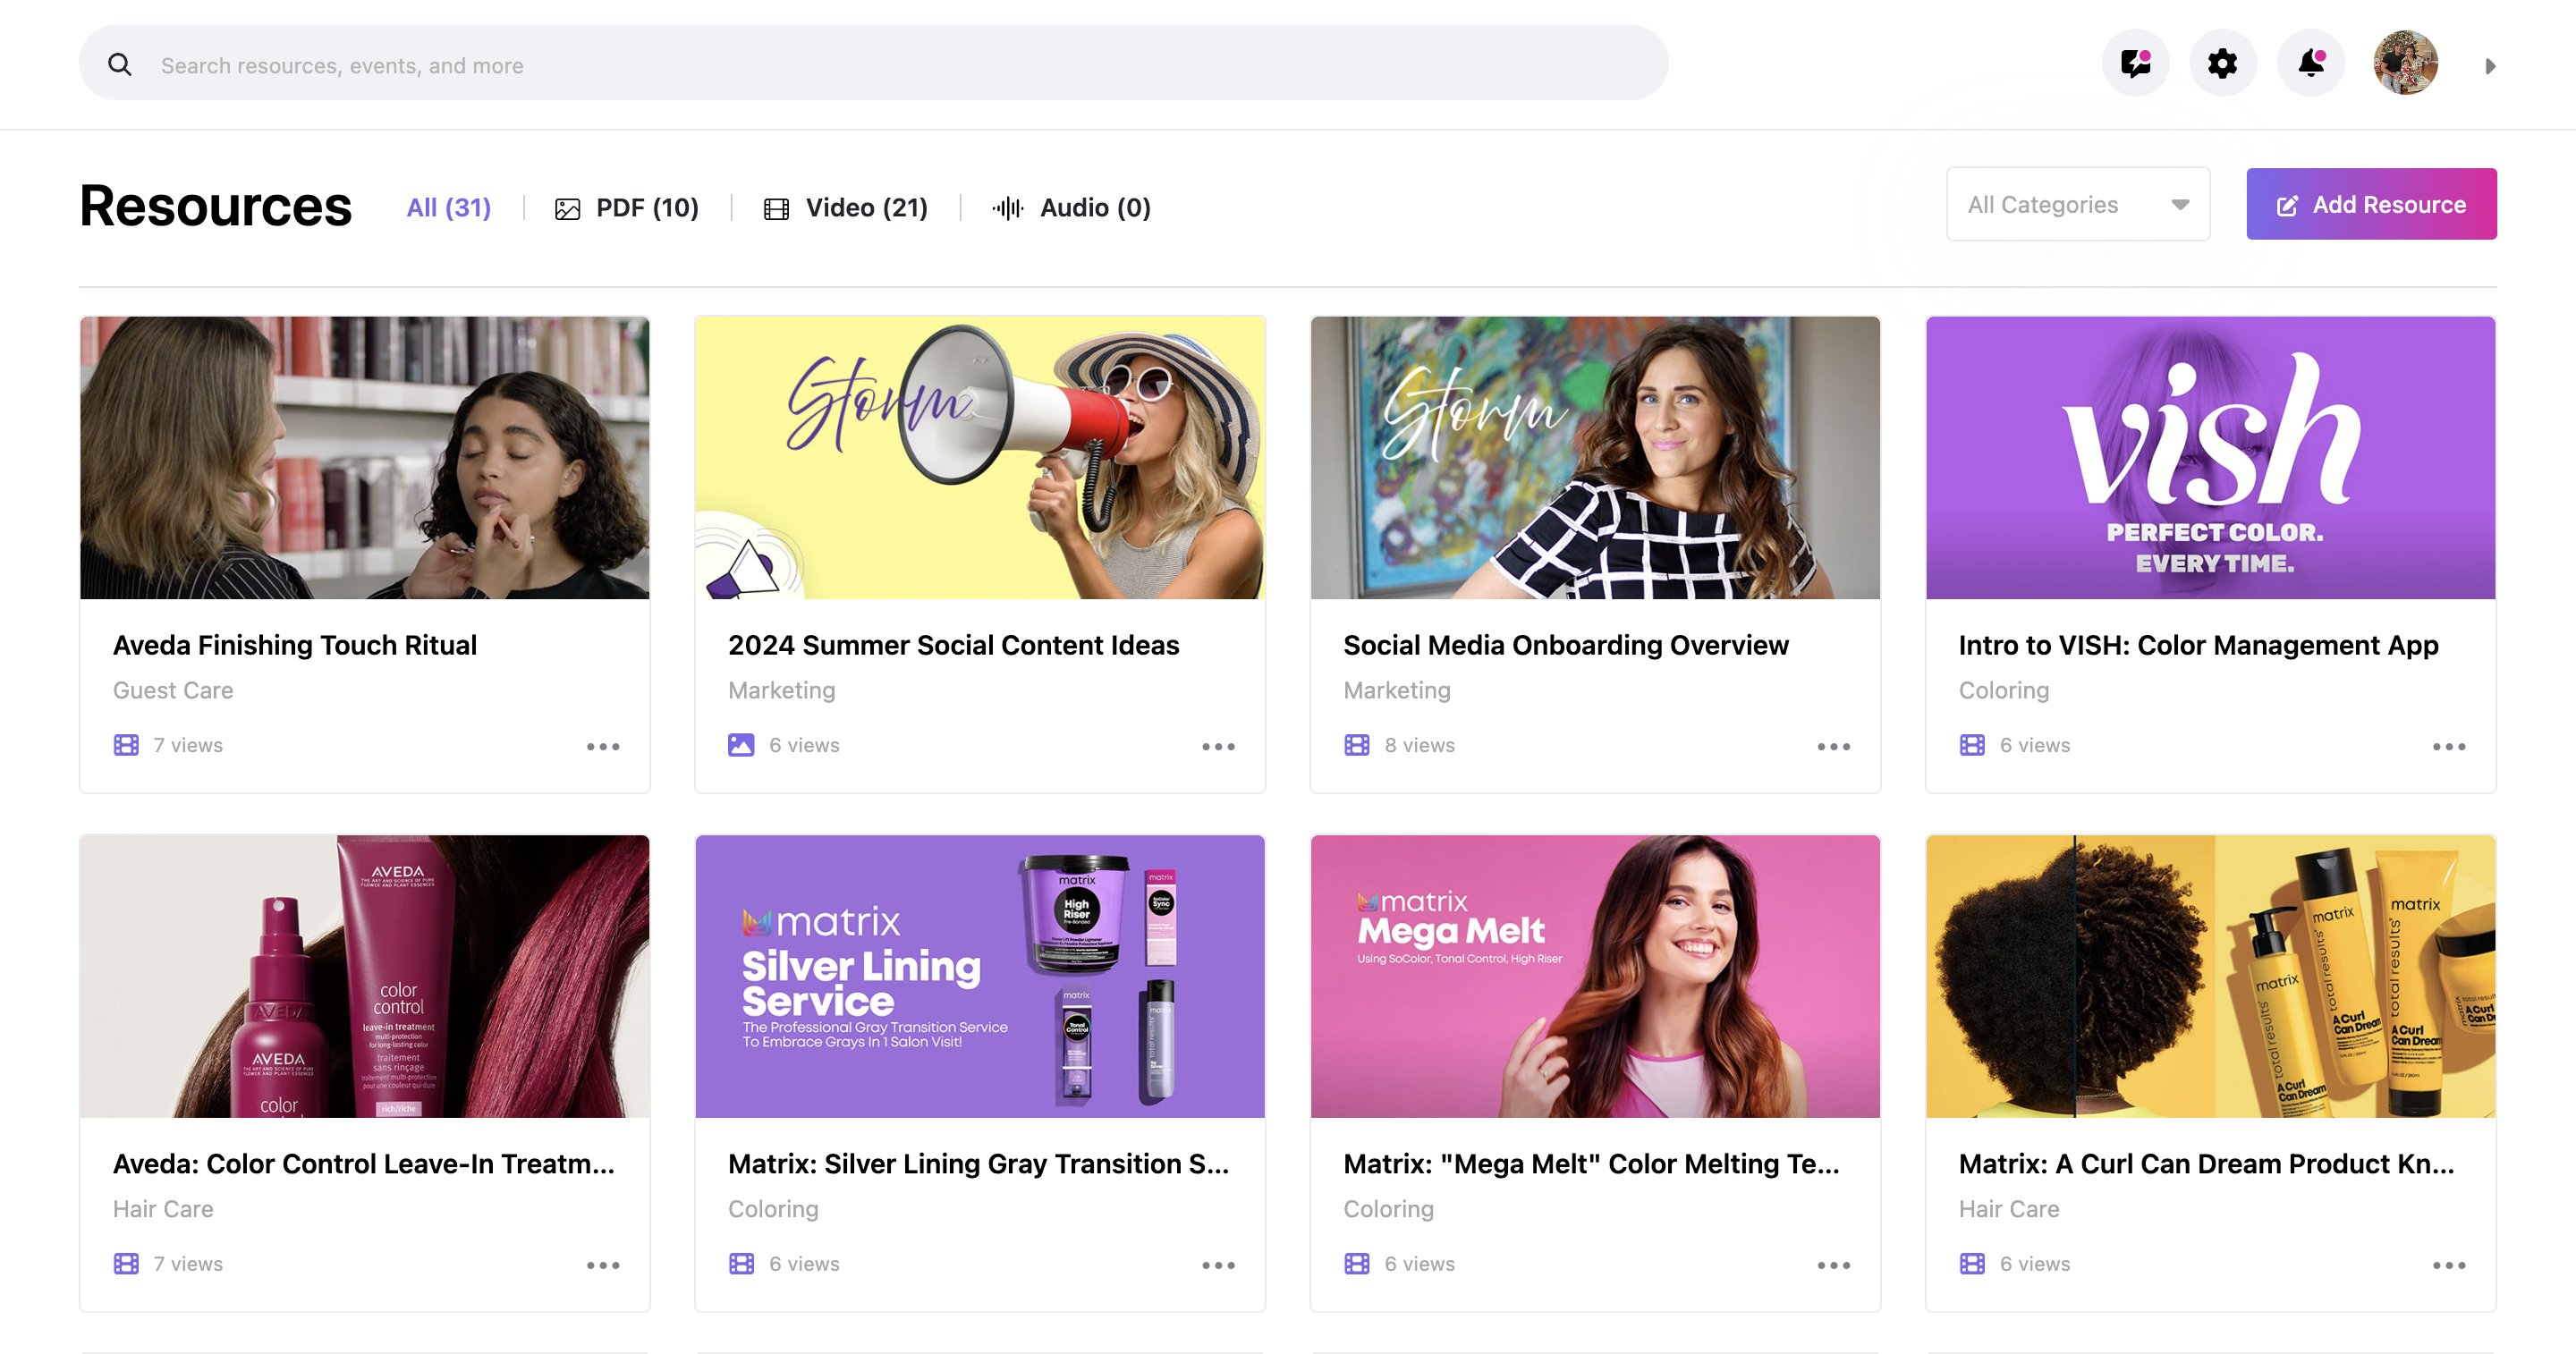Open more options for Matrix Mega Melt

point(1834,1266)
